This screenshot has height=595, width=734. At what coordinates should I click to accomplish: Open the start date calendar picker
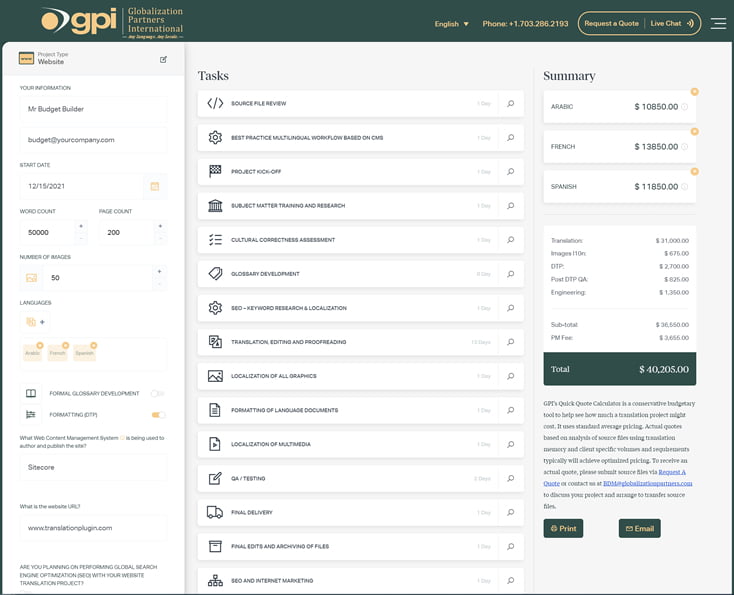tap(154, 186)
